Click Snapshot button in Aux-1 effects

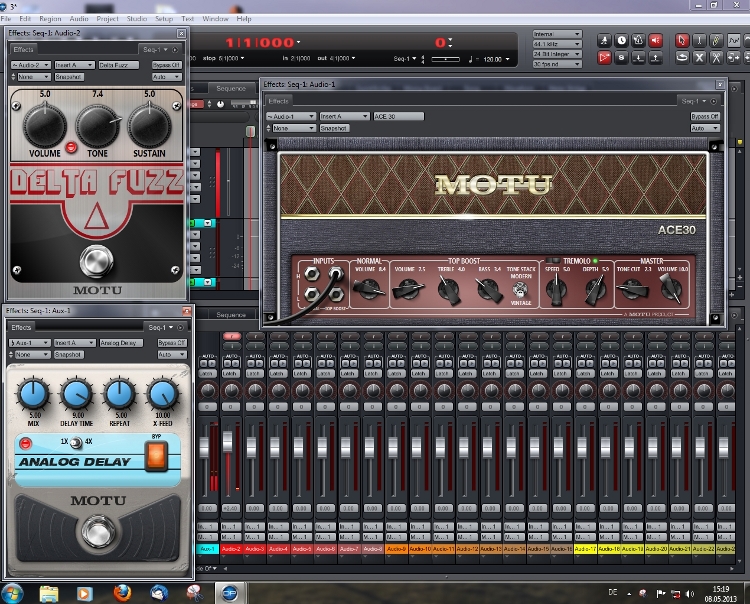(69, 355)
